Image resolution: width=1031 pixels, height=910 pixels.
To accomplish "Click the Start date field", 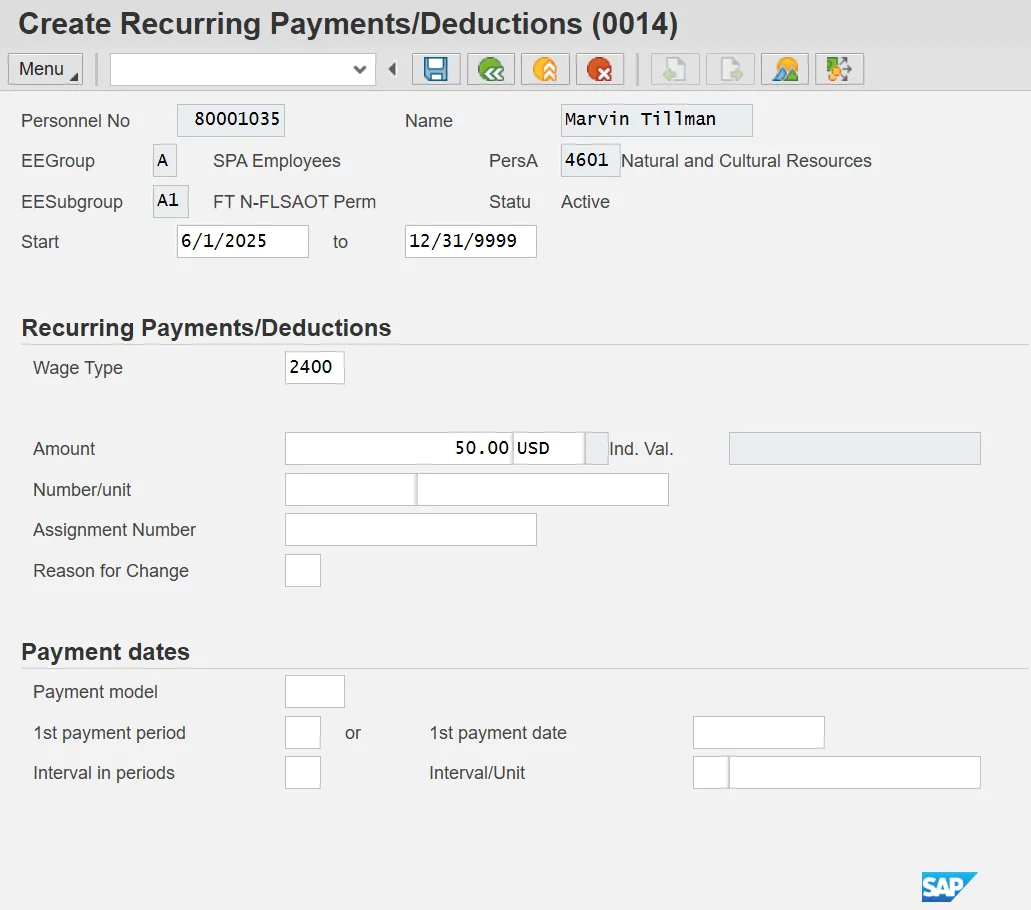I will (x=242, y=242).
